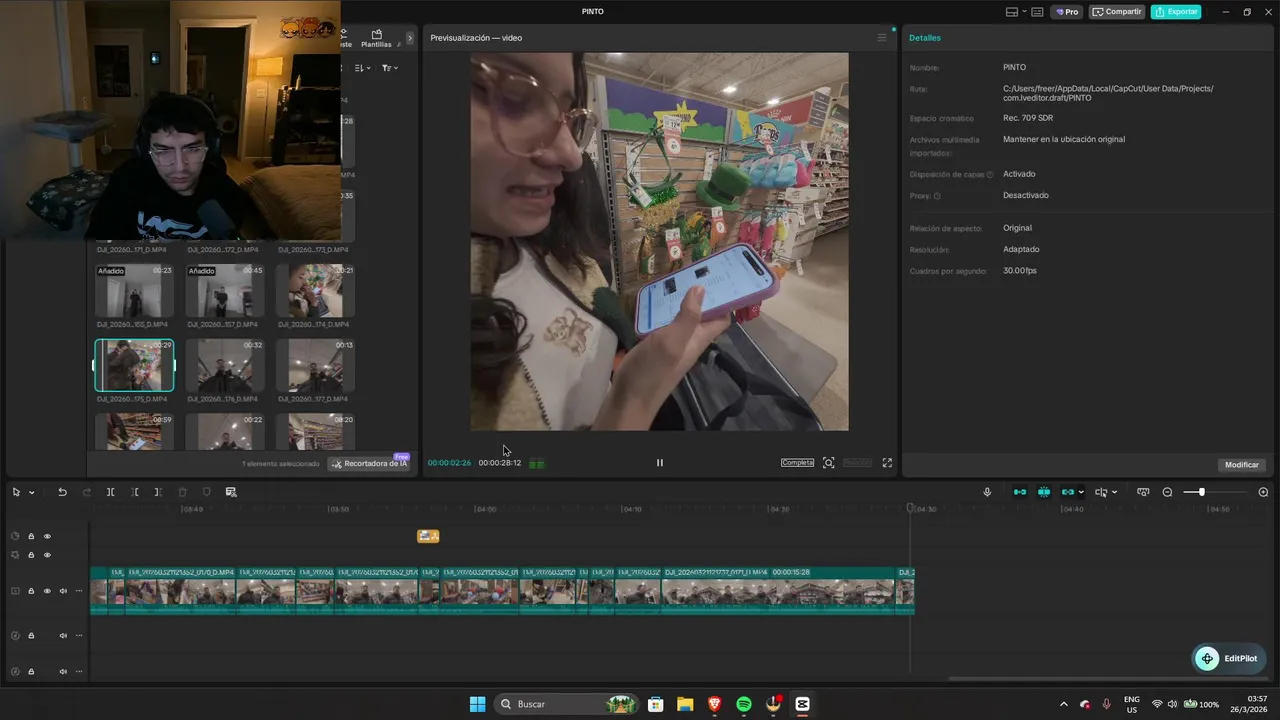This screenshot has height=720, width=1280.
Task: Show hidden system tray icons
Action: pos(1063,704)
